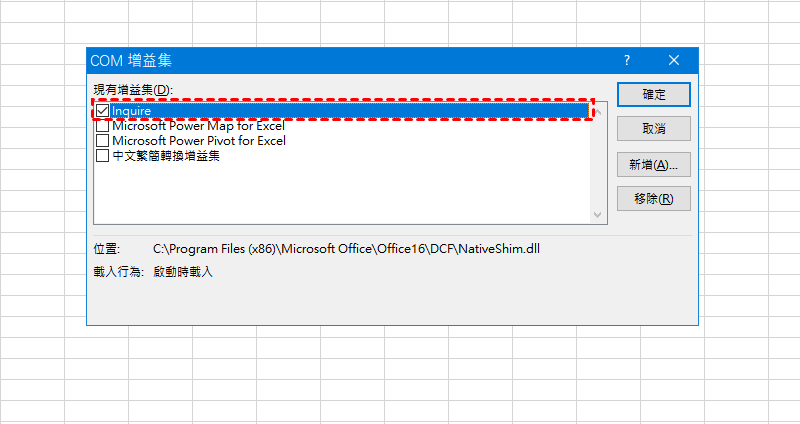This screenshot has width=800, height=424.
Task: Close the COM 增益集 dialog
Action: click(674, 61)
